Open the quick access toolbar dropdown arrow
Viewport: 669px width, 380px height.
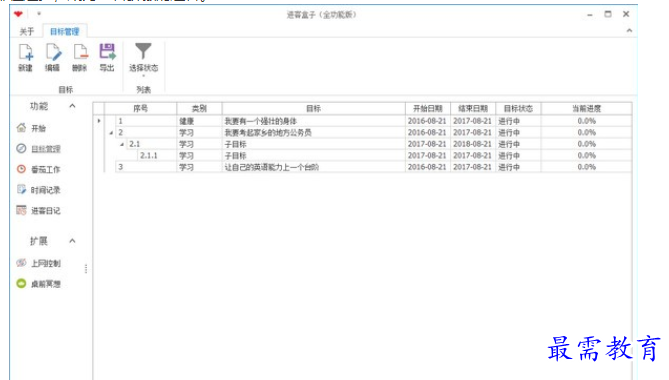tap(39, 14)
